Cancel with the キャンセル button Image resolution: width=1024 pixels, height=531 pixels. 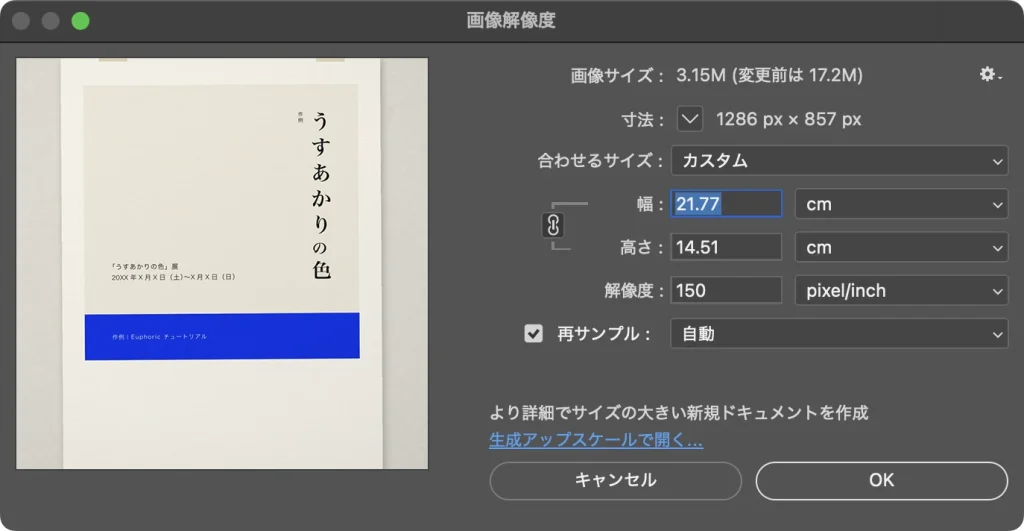point(615,481)
